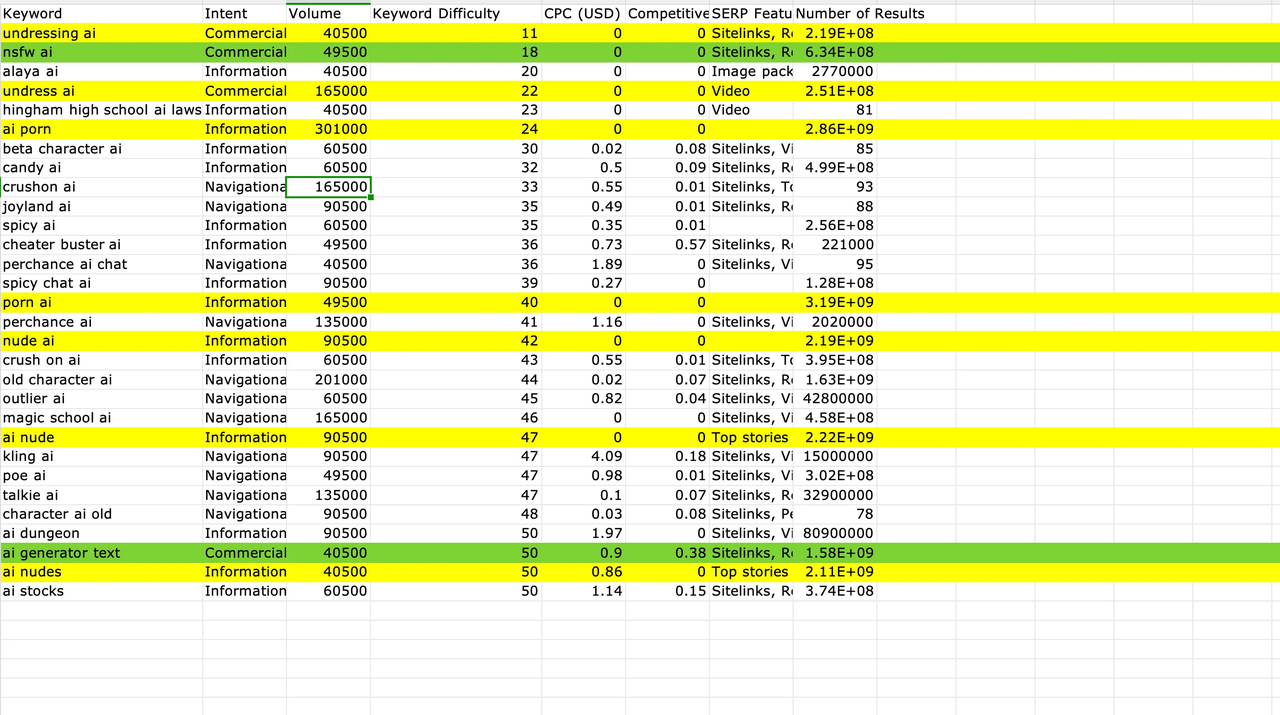Click the 'beta character ai' cell
Image resolution: width=1280 pixels, height=715 pixels.
(x=101, y=149)
